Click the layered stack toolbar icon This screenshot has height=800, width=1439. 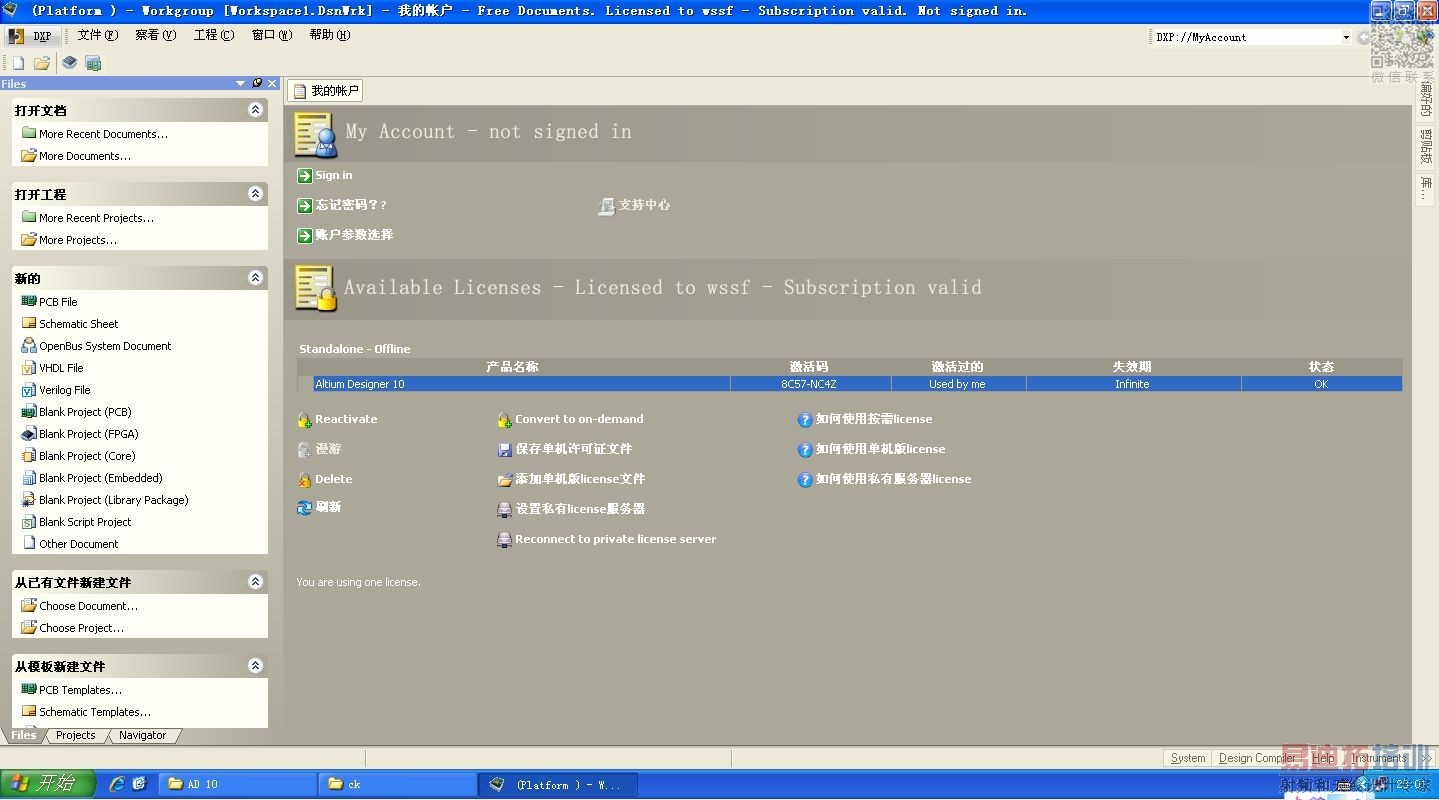tap(69, 63)
